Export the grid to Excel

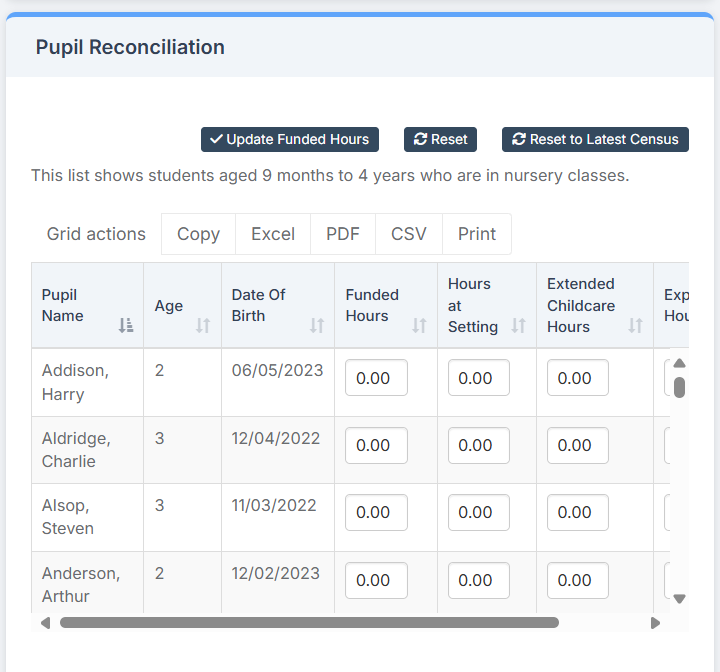(273, 234)
